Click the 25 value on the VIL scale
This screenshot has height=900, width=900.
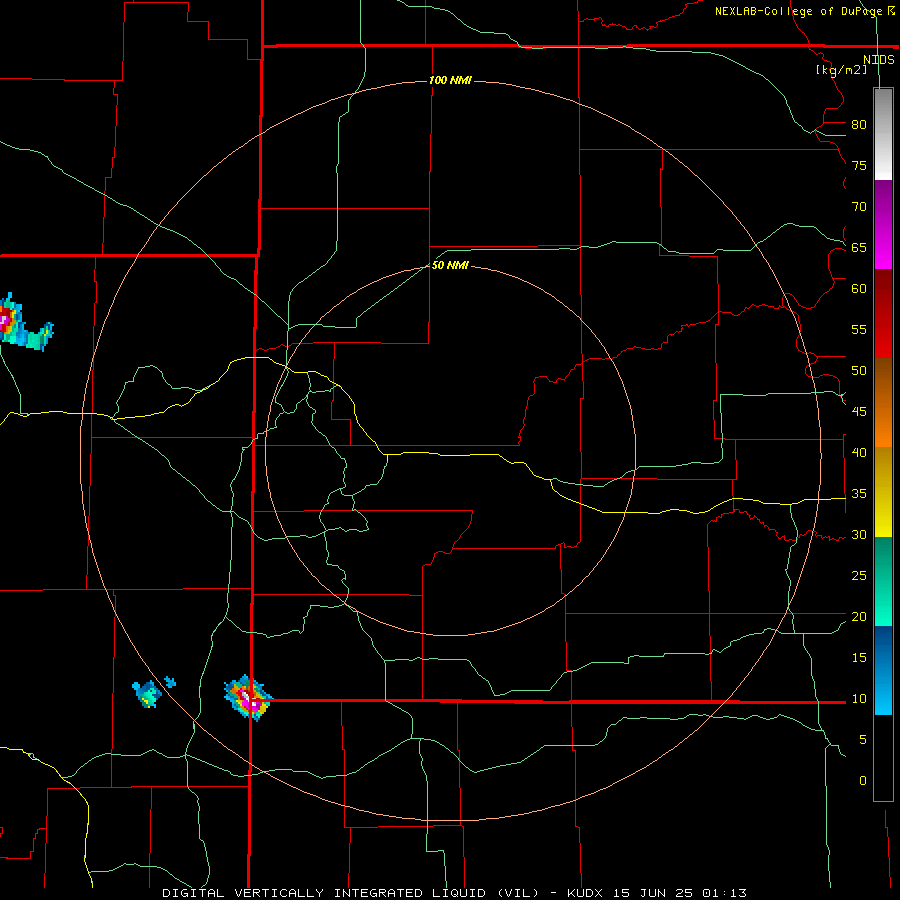pyautogui.click(x=859, y=576)
